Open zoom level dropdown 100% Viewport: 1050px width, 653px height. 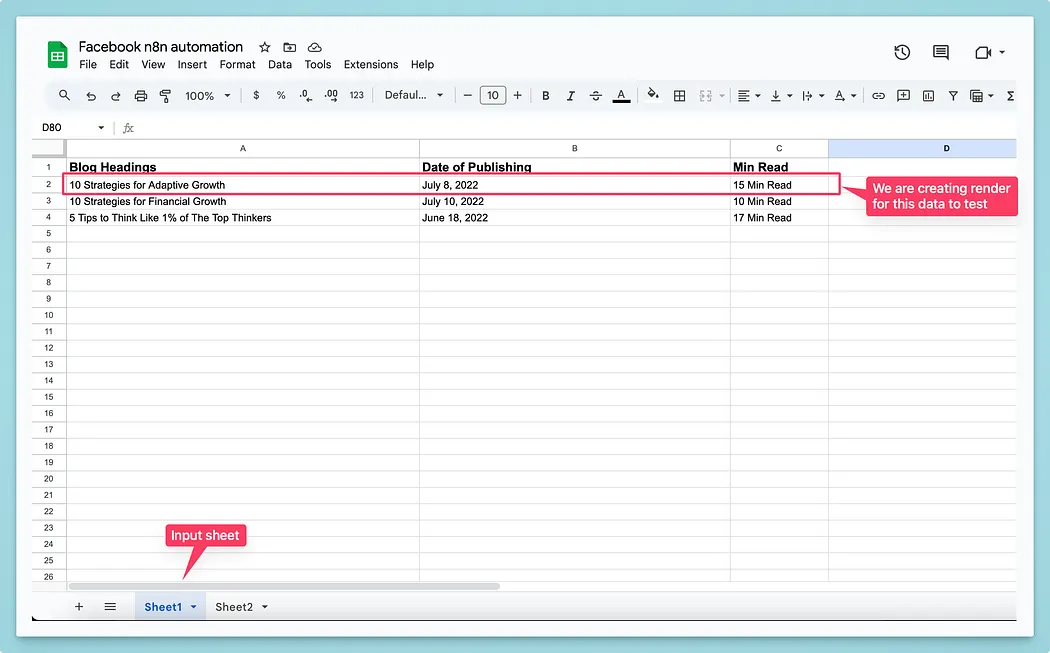point(207,96)
